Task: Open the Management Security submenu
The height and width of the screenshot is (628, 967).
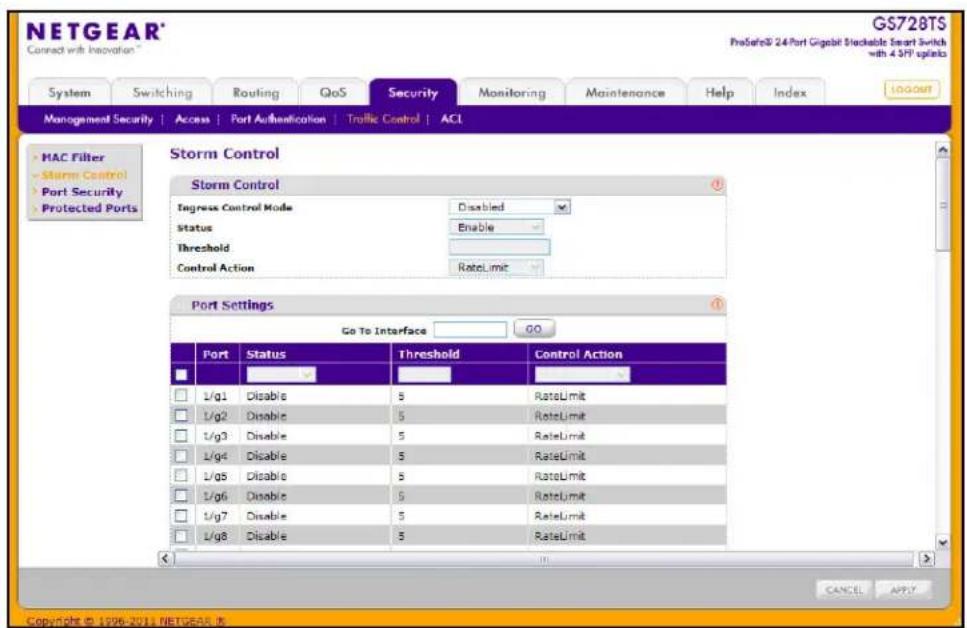Action: pos(98,119)
